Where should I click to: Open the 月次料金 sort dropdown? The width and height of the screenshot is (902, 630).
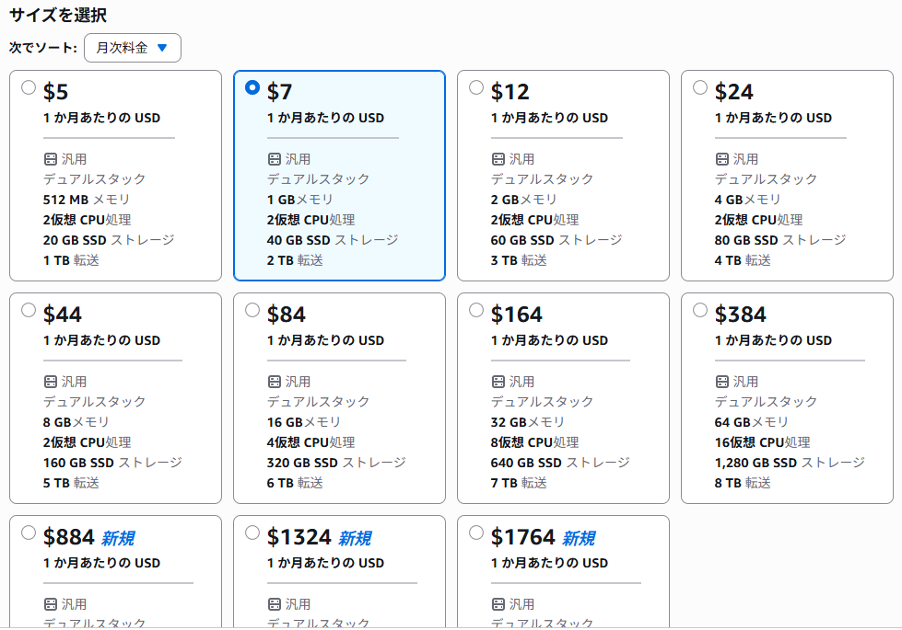[132, 48]
